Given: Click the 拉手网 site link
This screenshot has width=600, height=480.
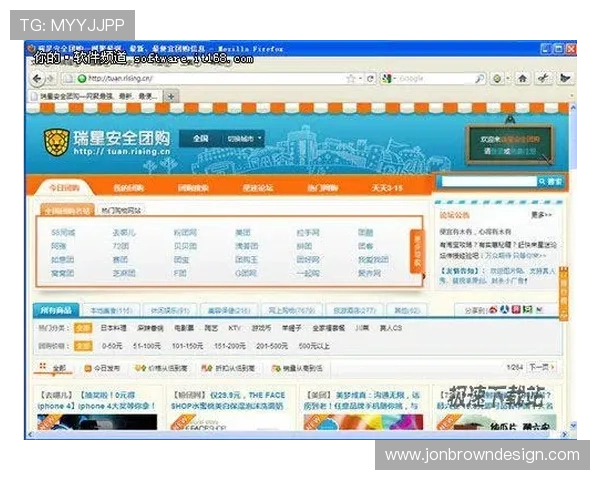Looking at the screenshot, I should pyautogui.click(x=308, y=232).
